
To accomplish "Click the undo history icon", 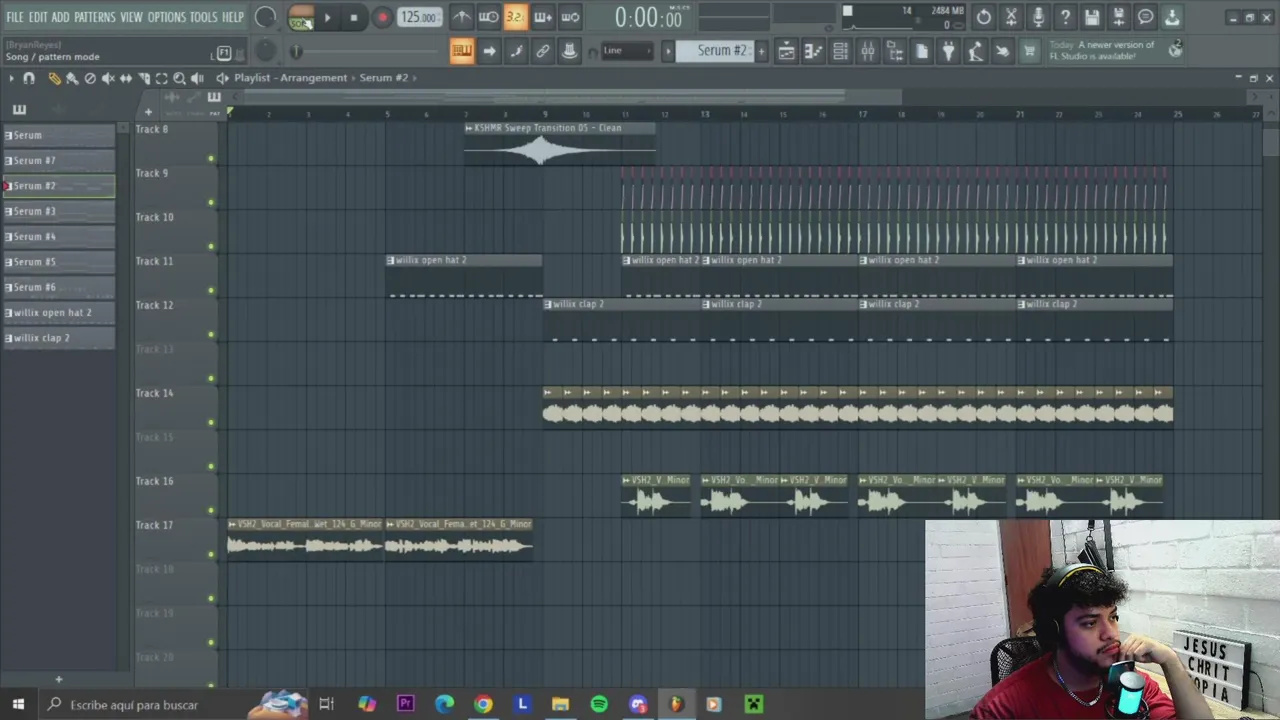I will pos(984,17).
